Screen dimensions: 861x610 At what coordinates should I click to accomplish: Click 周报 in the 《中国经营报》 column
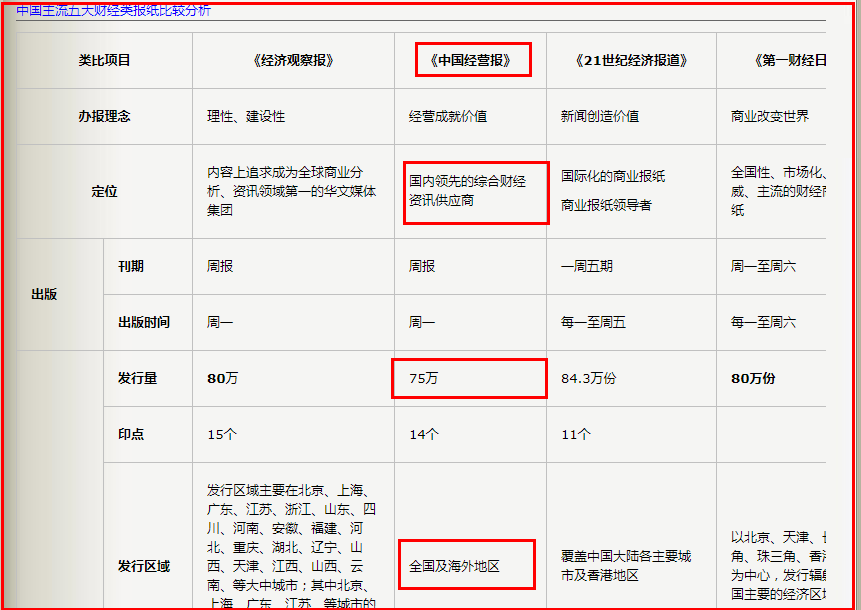(422, 266)
